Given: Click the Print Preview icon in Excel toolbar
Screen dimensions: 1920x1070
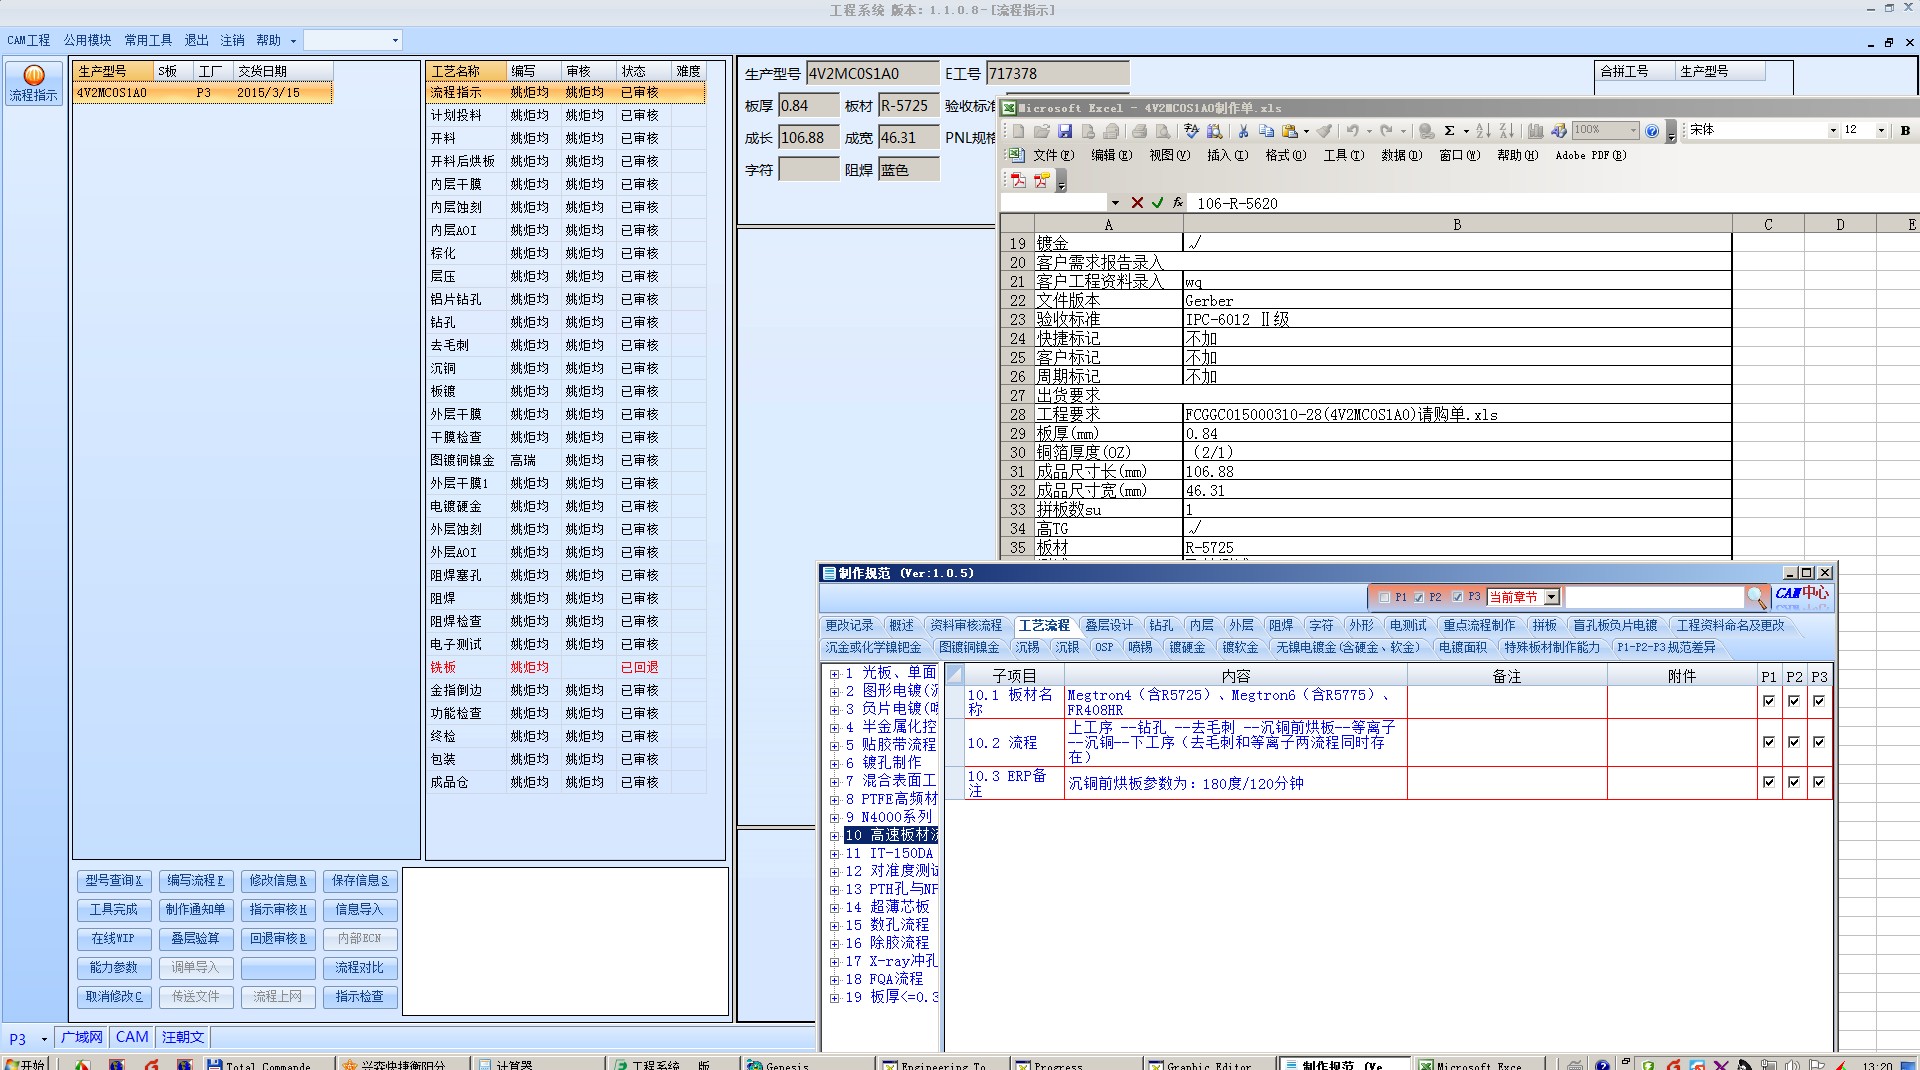Looking at the screenshot, I should [x=1163, y=131].
